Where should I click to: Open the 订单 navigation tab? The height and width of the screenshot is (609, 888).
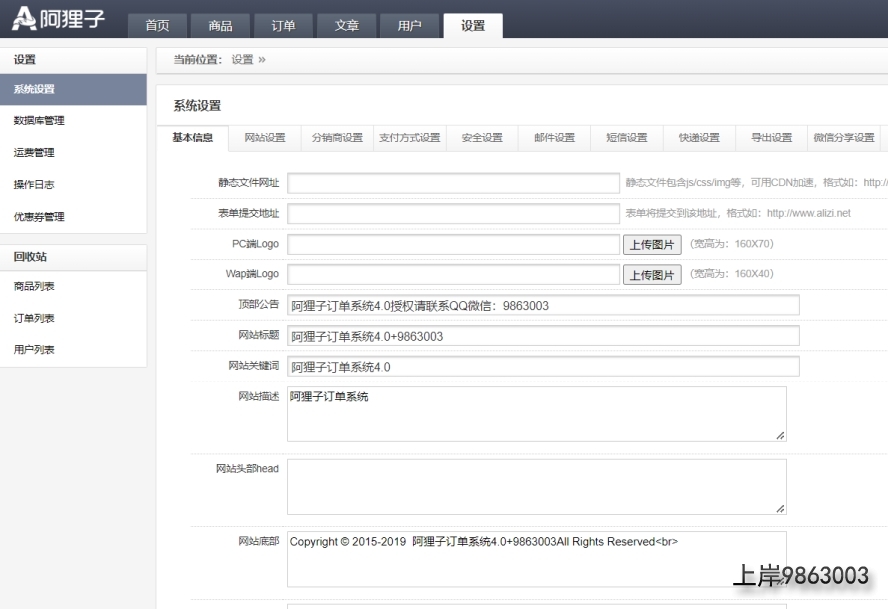(283, 26)
